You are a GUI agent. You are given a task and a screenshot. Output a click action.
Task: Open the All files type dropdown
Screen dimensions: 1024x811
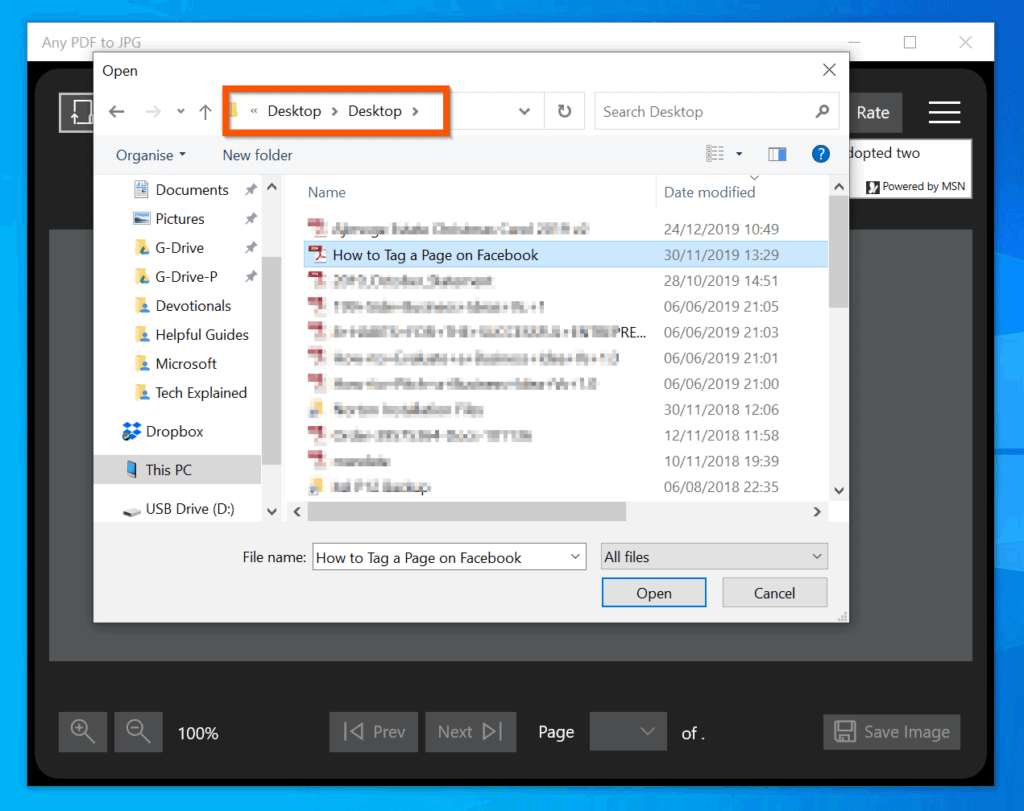pyautogui.click(x=714, y=557)
